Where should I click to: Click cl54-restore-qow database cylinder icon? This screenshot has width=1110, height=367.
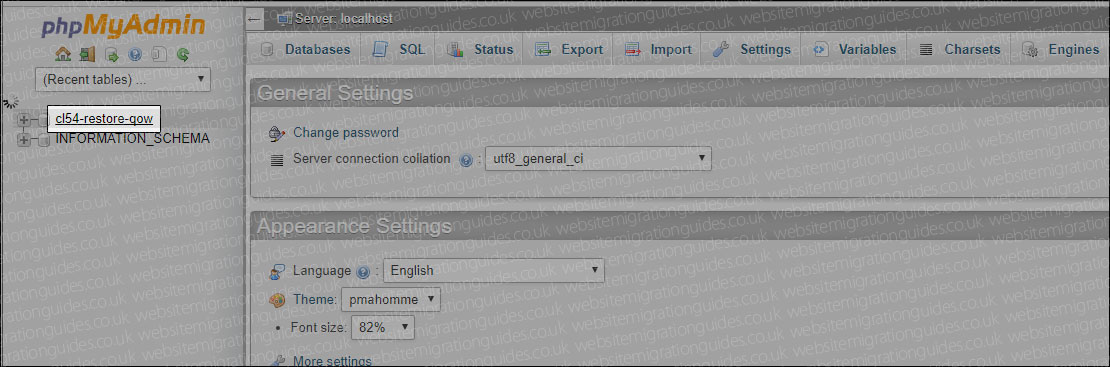[43, 120]
